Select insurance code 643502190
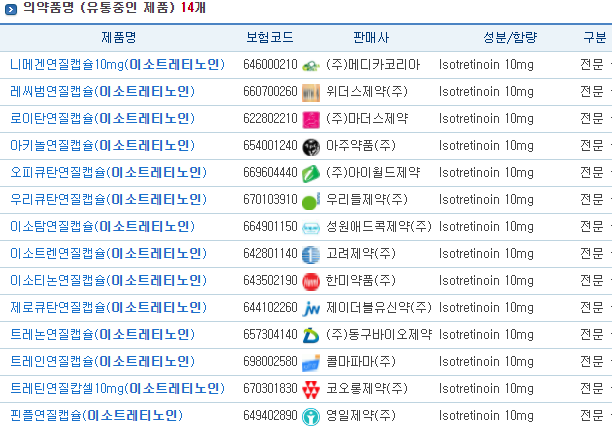The image size is (612, 429). (x=270, y=280)
